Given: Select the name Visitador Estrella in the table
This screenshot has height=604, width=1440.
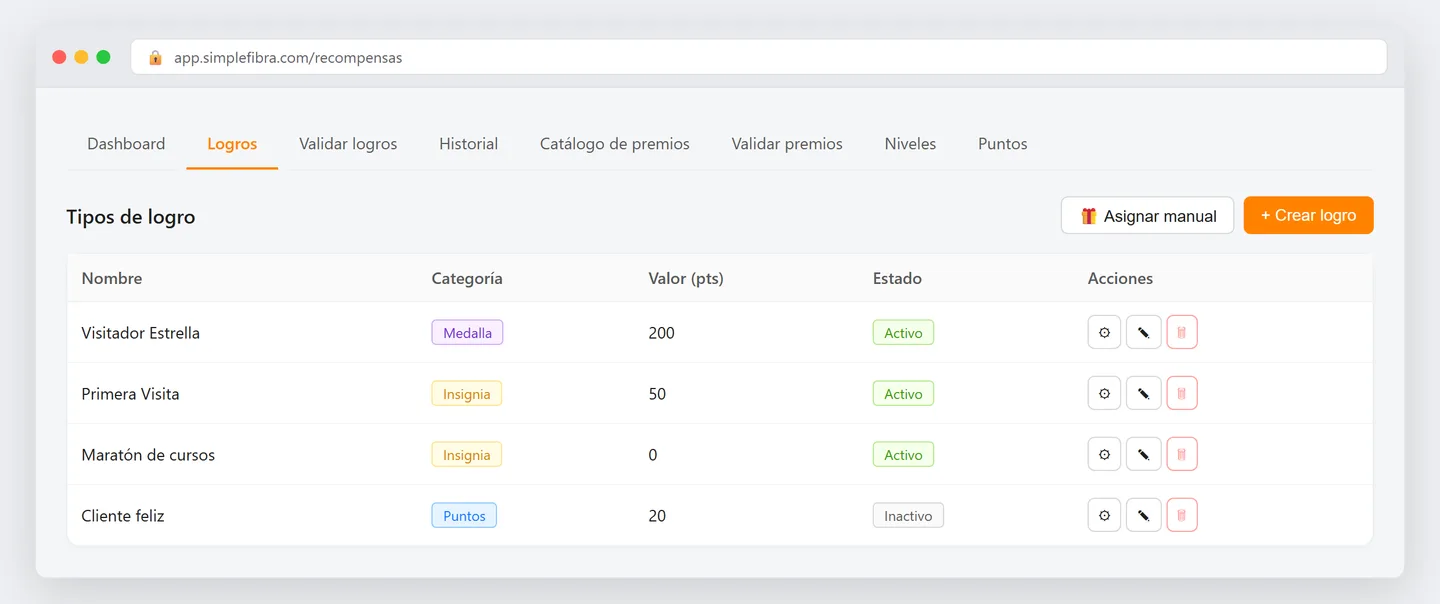Looking at the screenshot, I should tap(141, 333).
